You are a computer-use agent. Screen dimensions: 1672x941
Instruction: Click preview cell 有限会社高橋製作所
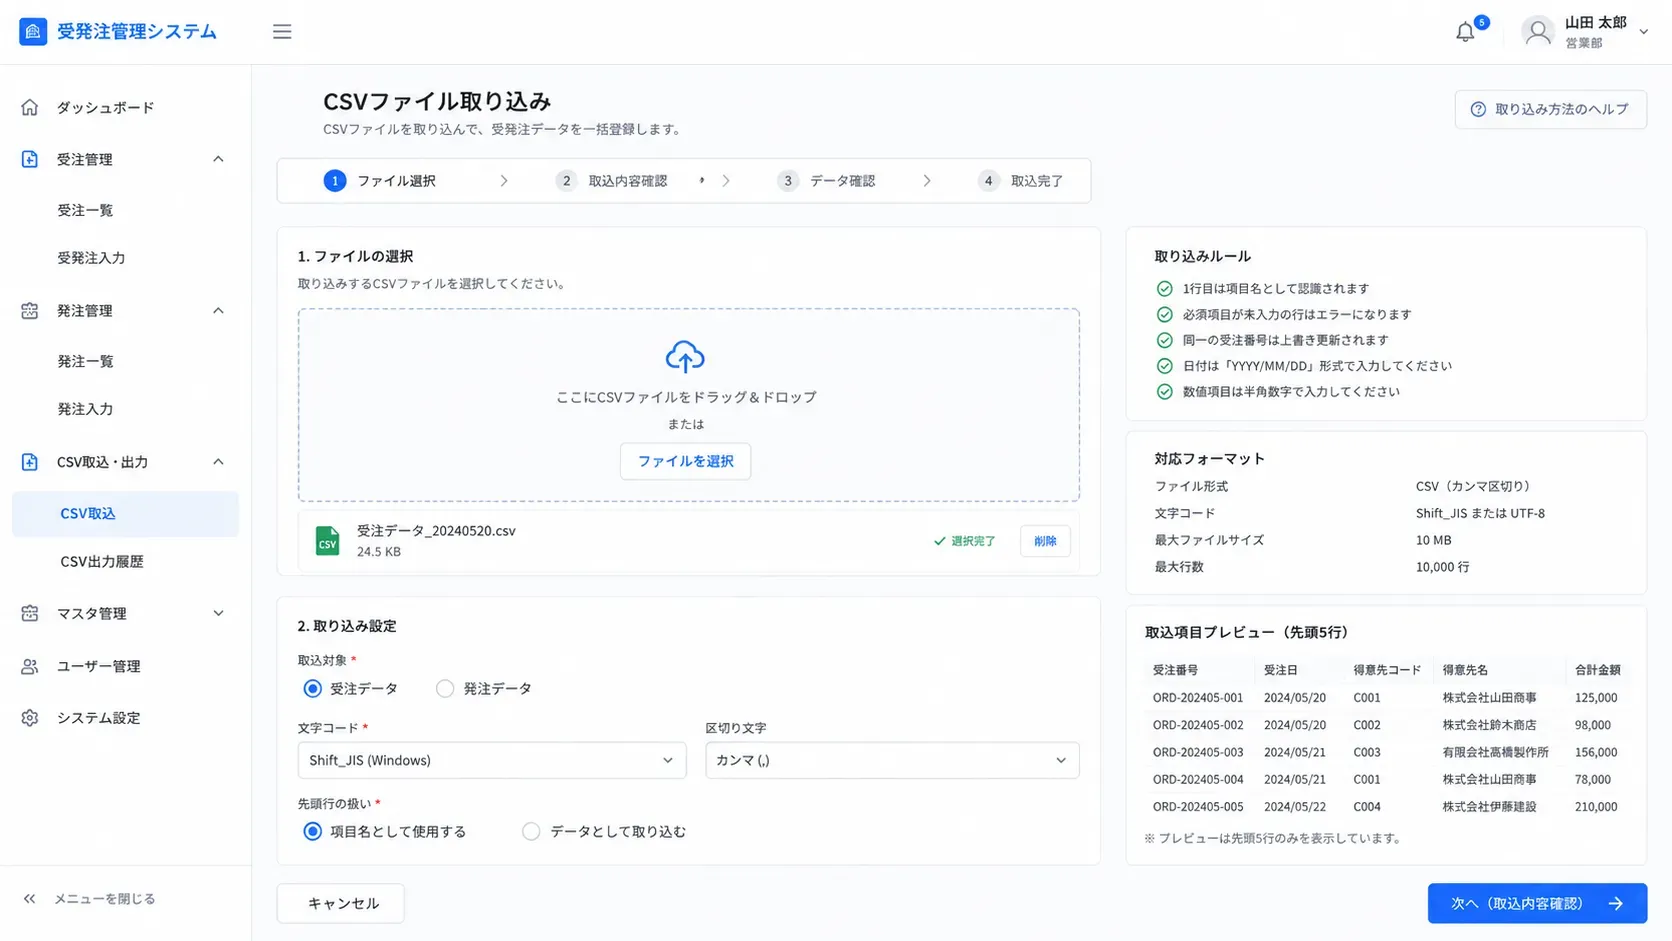point(1495,752)
